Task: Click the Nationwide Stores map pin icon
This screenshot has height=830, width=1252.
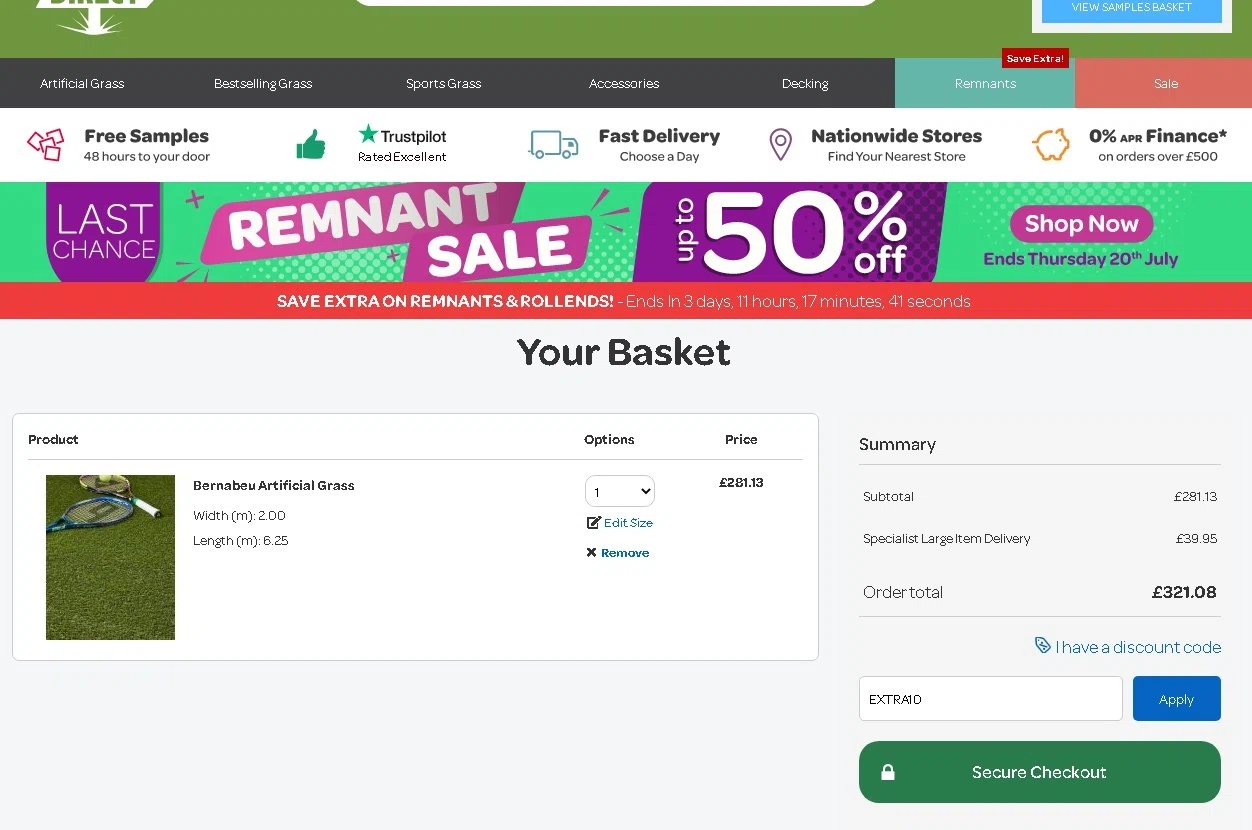Action: point(780,145)
